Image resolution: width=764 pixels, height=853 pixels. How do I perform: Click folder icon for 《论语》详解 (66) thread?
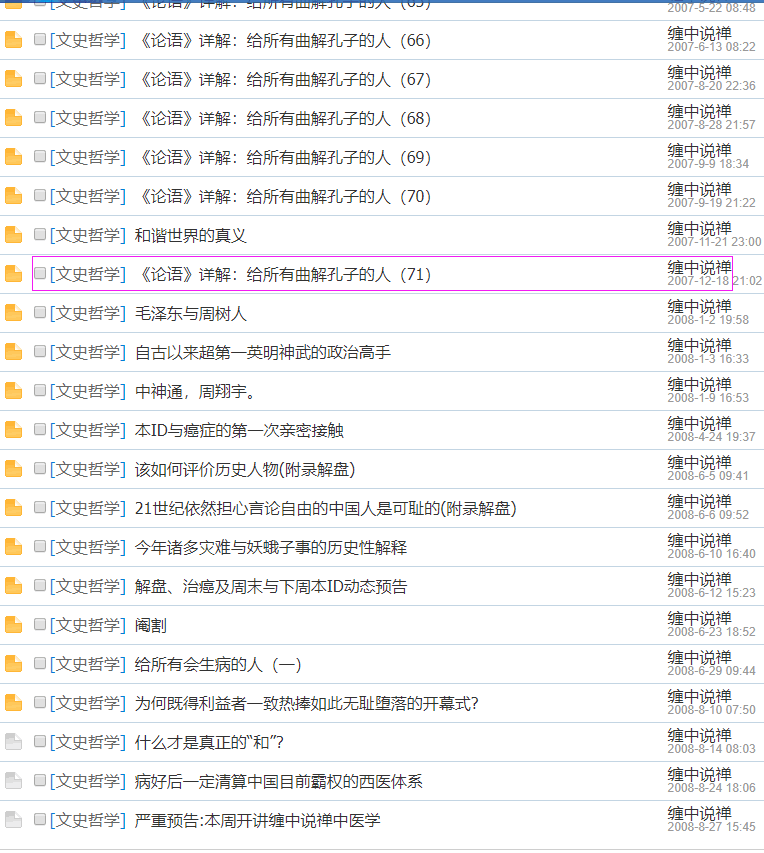click(14, 40)
